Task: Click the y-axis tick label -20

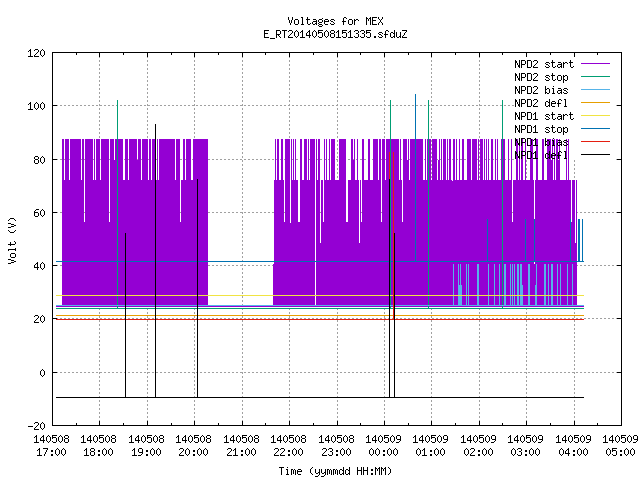Action: click(x=36, y=426)
